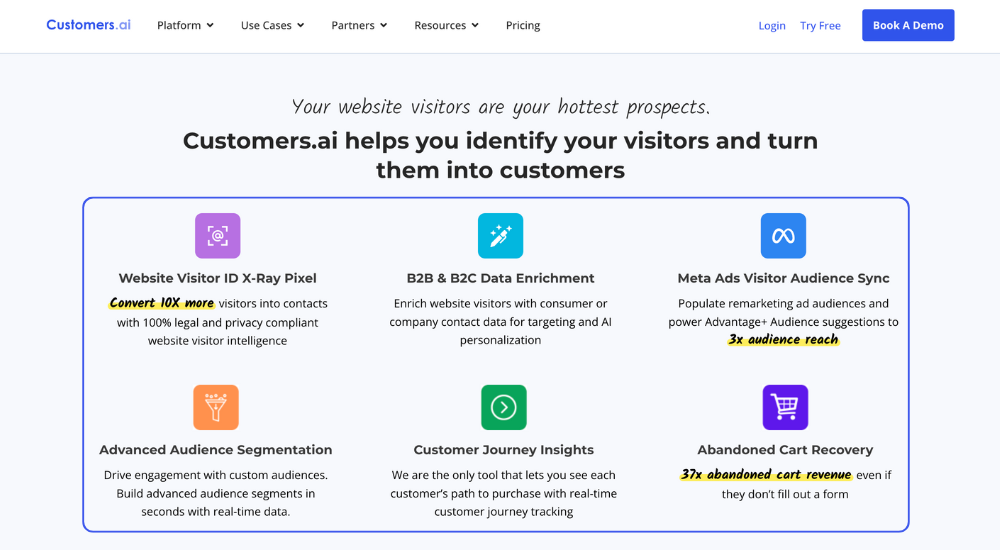Click the purple Abandoned Cart shopping cart icon
Viewport: 1000px width, 550px height.
tap(785, 407)
